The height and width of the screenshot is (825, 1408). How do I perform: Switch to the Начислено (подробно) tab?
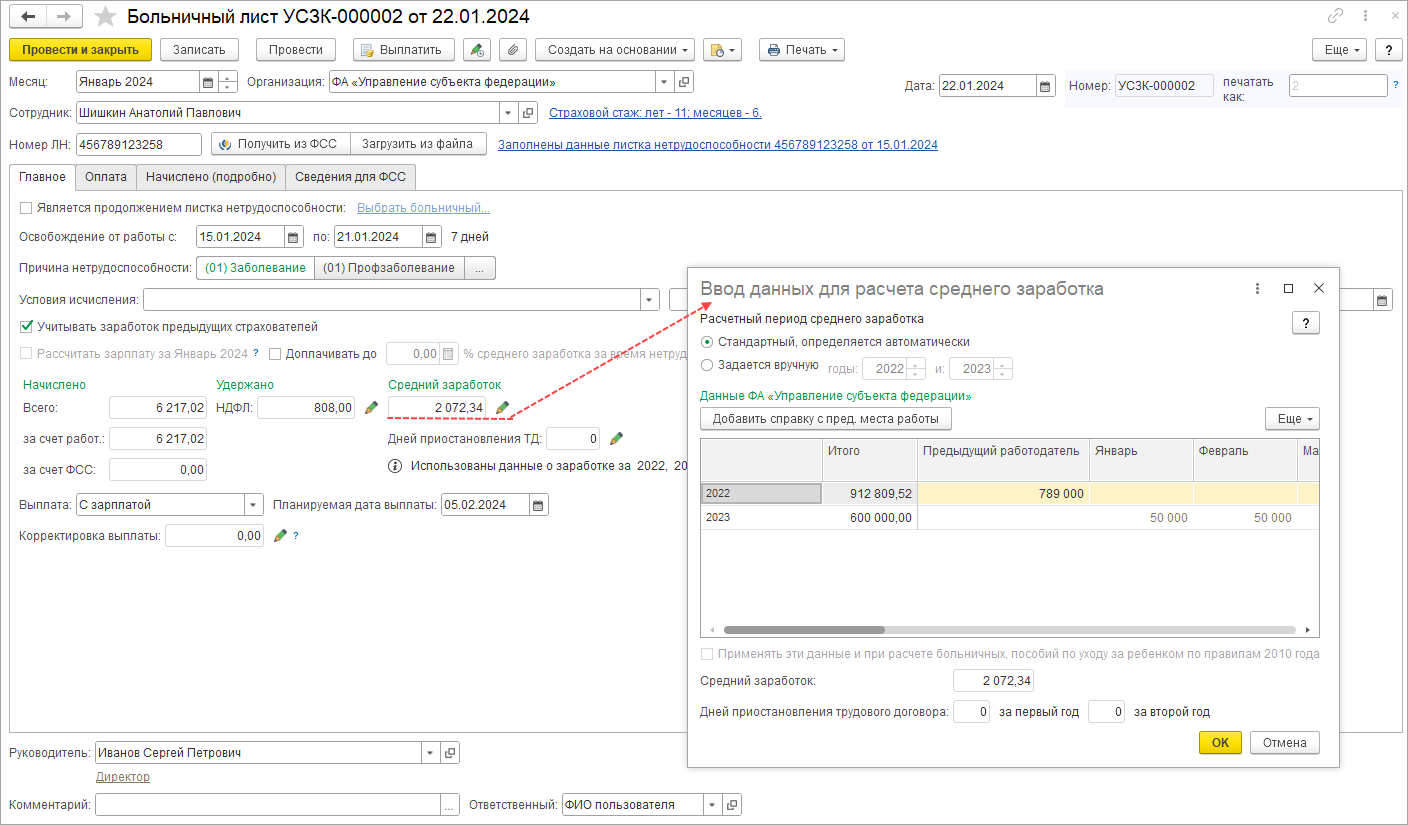[211, 177]
